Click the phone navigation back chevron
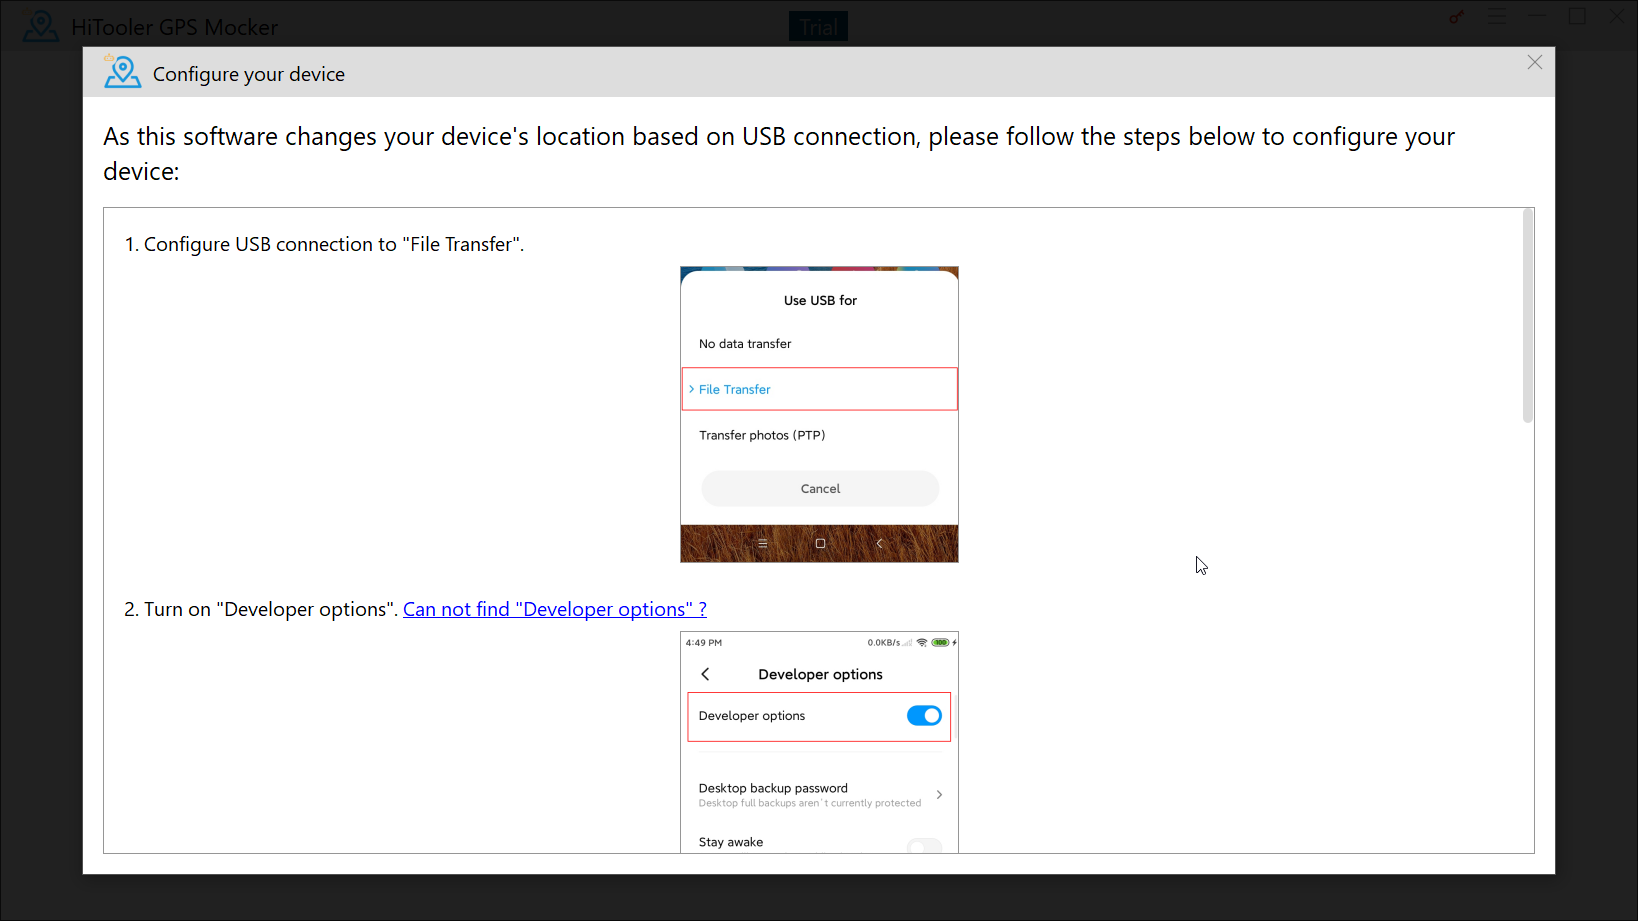This screenshot has width=1638, height=921. pyautogui.click(x=879, y=544)
